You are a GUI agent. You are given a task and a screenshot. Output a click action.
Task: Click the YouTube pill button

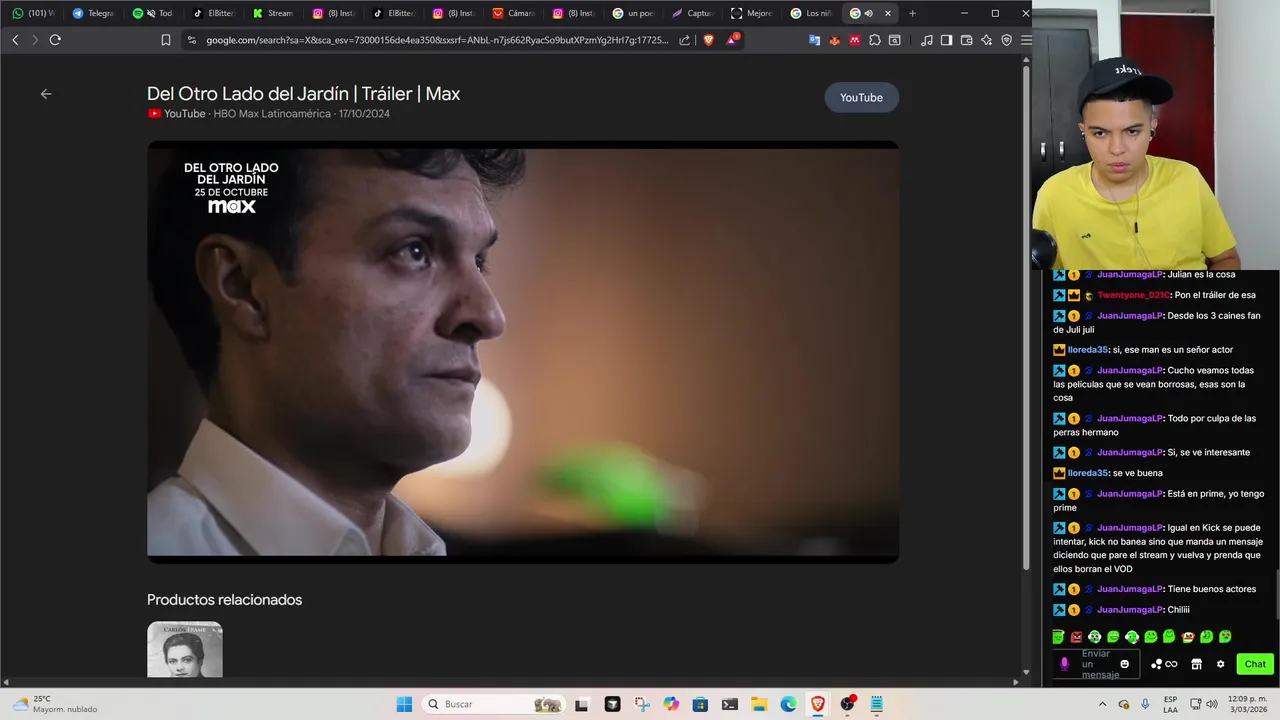click(x=861, y=97)
